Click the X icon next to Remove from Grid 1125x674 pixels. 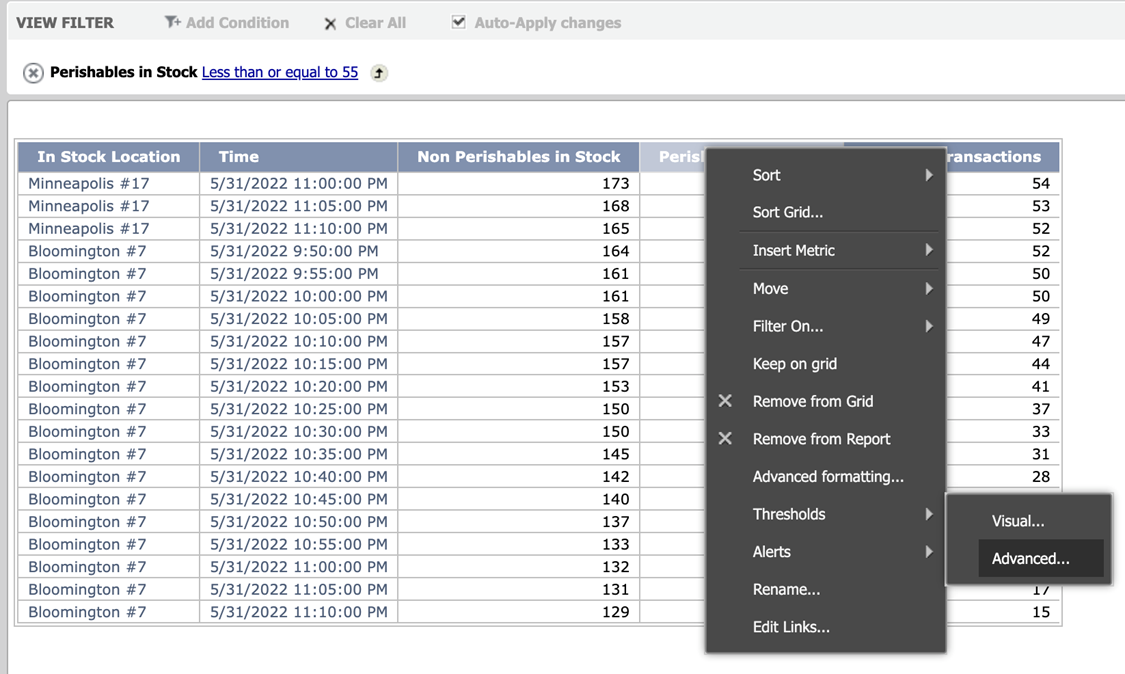pyautogui.click(x=726, y=401)
